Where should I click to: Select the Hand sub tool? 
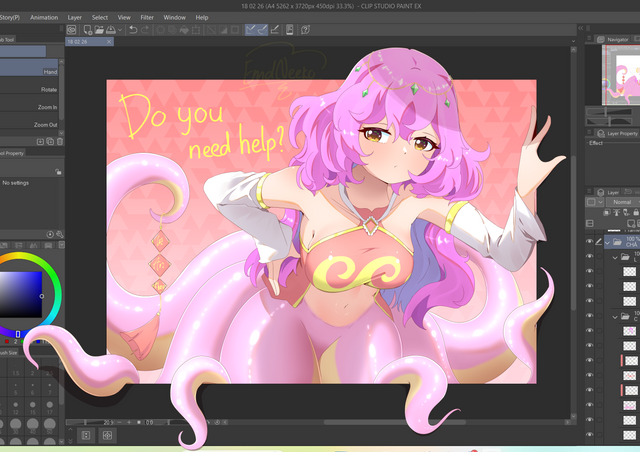point(29,67)
